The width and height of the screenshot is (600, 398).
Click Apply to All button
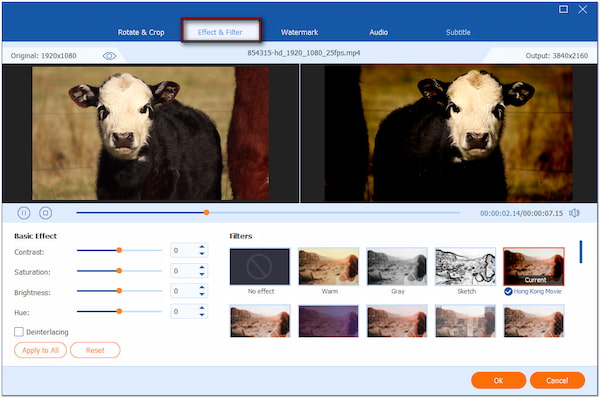click(x=40, y=350)
